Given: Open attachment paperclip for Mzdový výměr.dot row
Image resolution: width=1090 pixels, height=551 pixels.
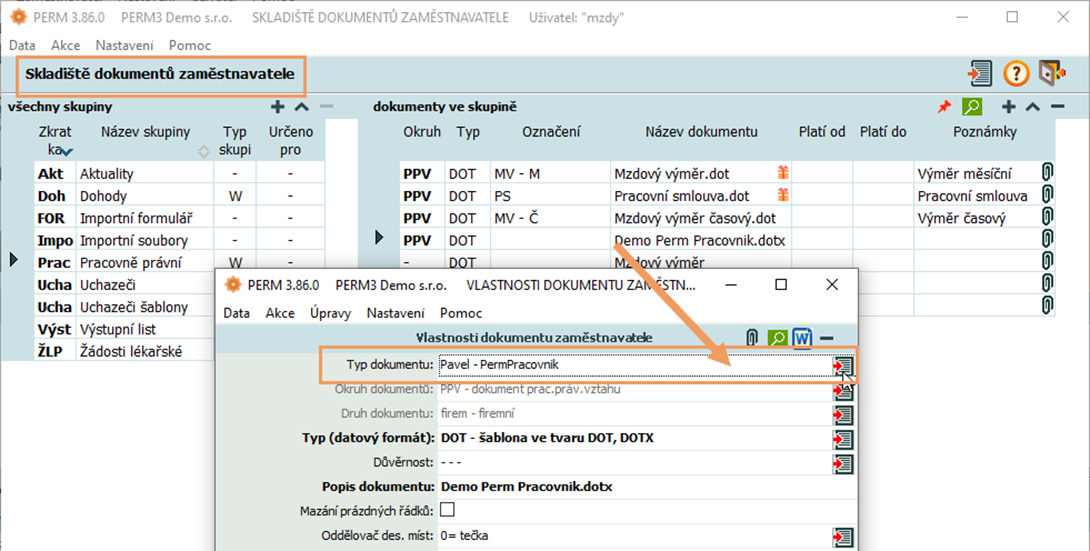Looking at the screenshot, I should click(x=1047, y=173).
